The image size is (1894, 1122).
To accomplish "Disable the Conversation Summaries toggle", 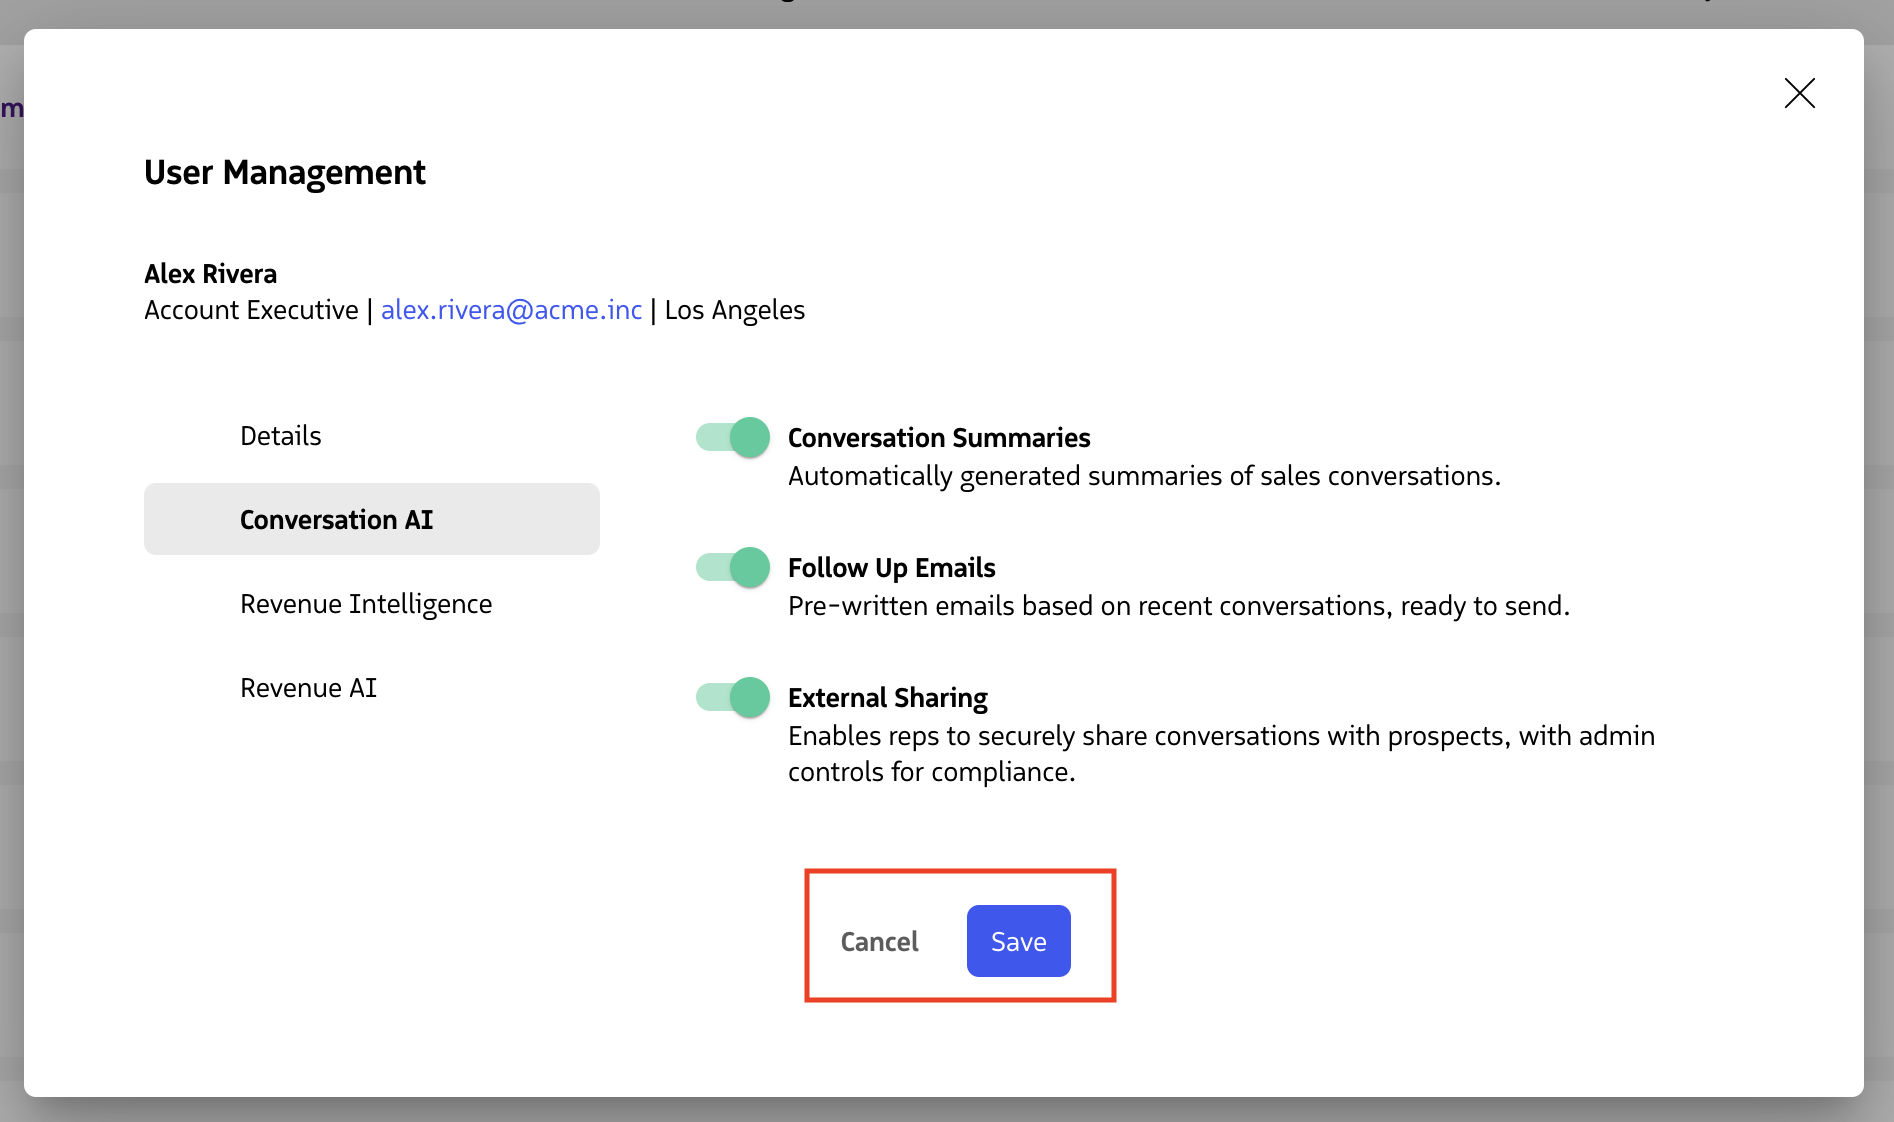I will [x=733, y=438].
